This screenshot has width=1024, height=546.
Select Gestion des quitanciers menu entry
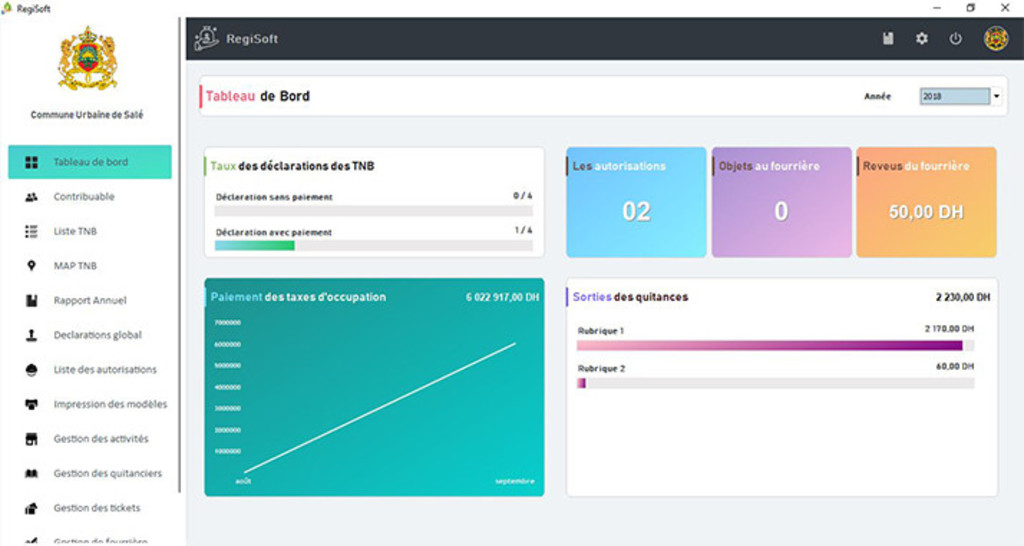[x=107, y=473]
